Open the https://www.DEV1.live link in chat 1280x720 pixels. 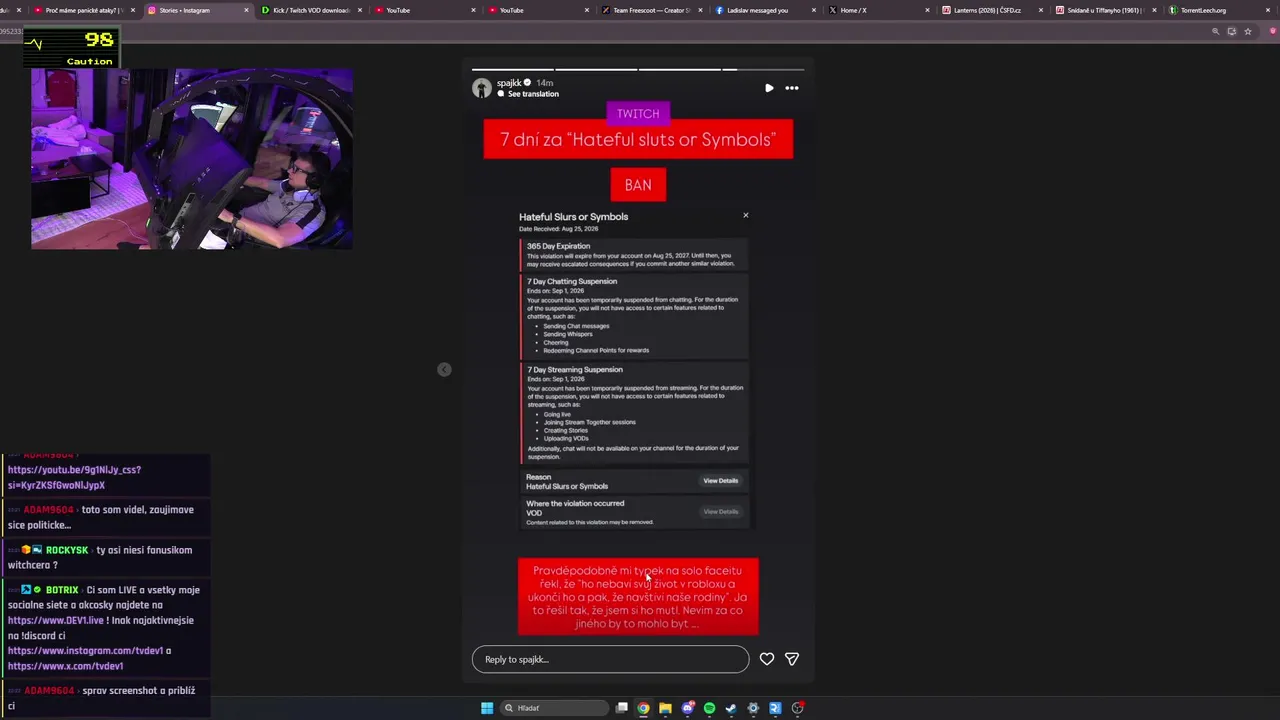pyautogui.click(x=56, y=620)
